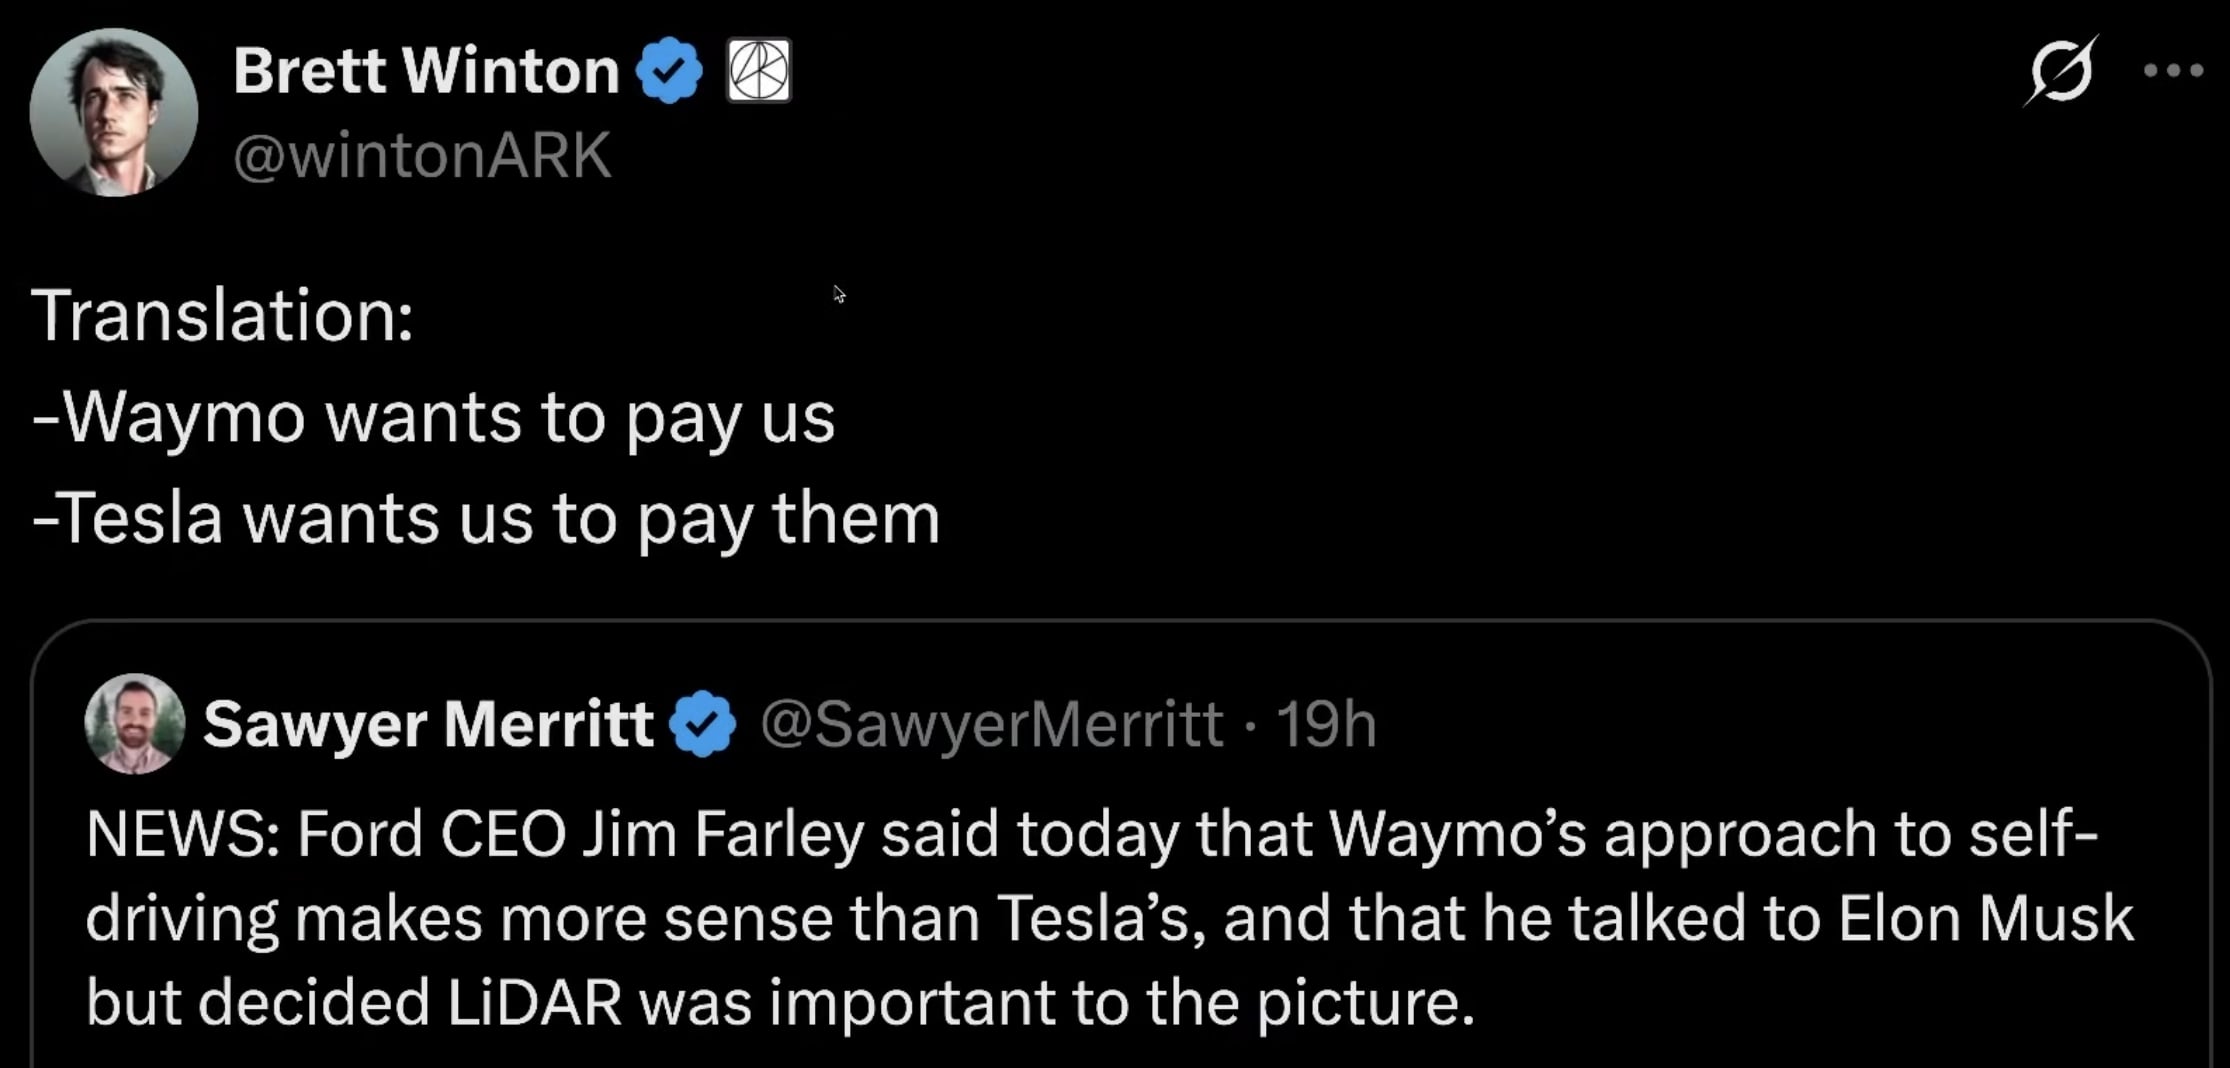2230x1068 pixels.
Task: Open the @SawyerMerritt handle link
Action: point(991,723)
